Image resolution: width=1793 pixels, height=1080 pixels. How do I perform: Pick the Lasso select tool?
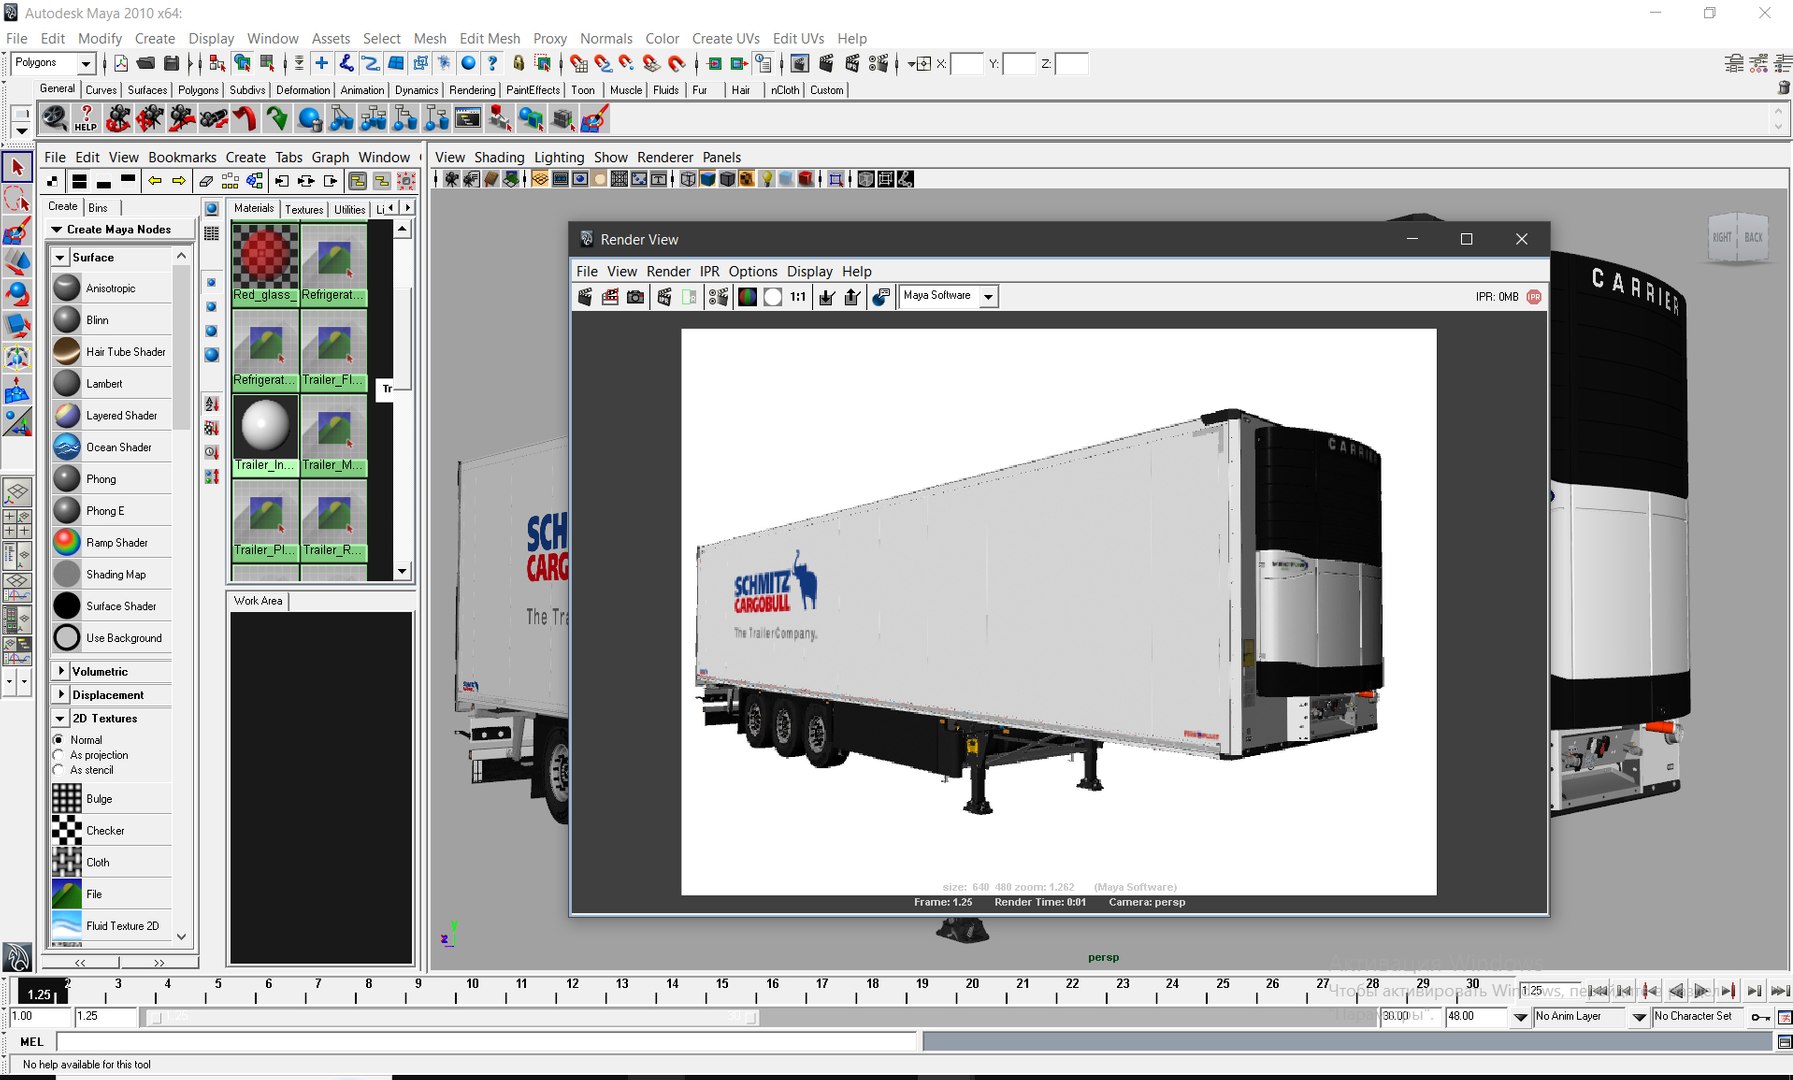[x=17, y=199]
